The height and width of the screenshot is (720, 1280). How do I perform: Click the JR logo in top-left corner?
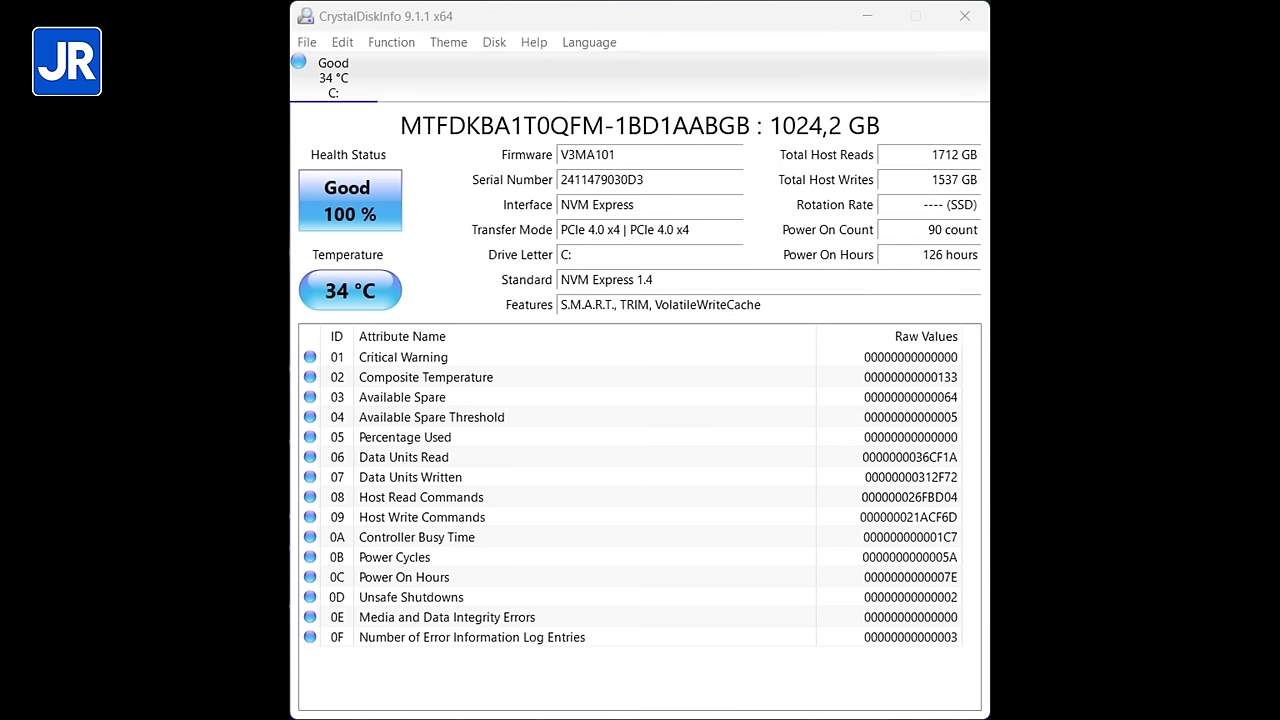(67, 62)
